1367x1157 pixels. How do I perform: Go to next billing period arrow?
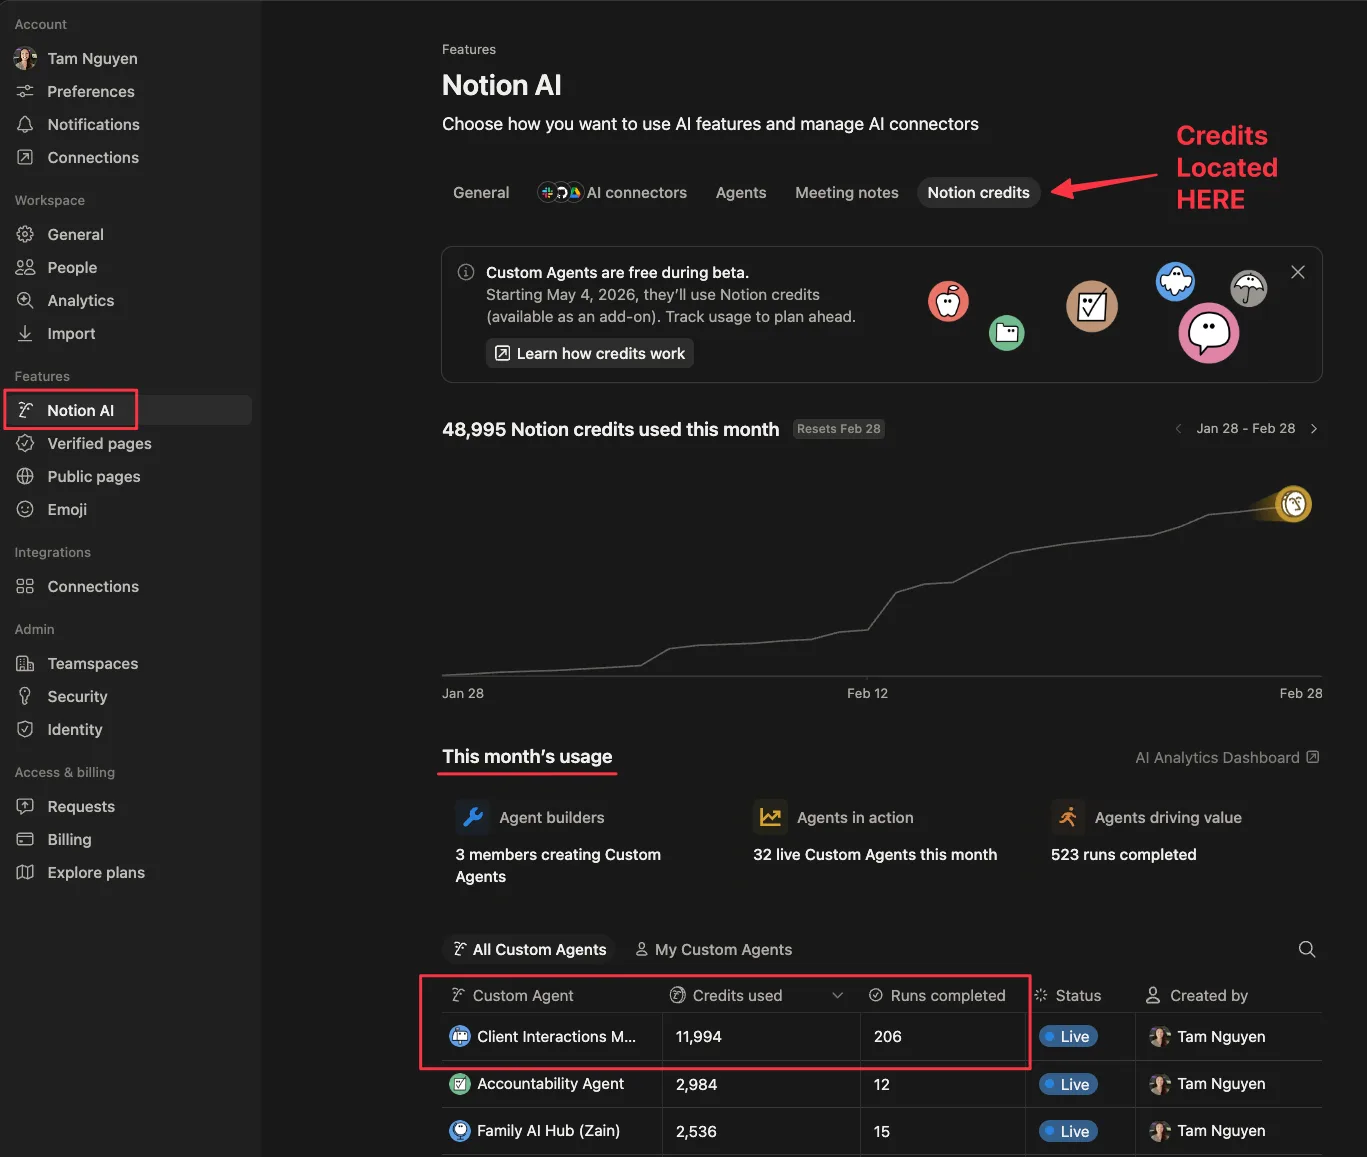(x=1314, y=428)
